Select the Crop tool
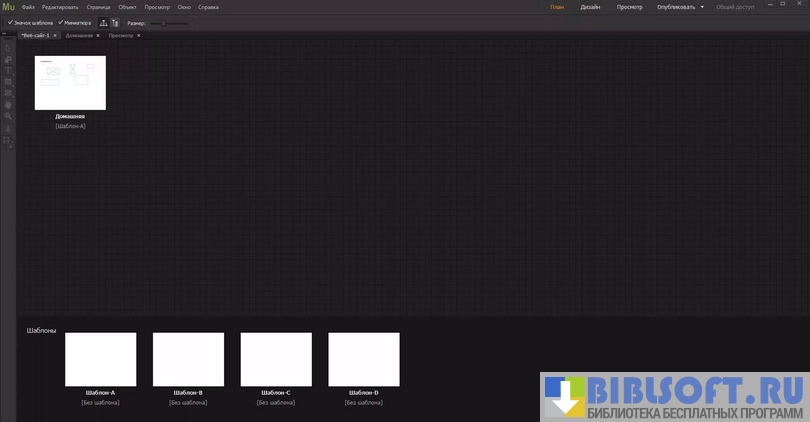The width and height of the screenshot is (810, 422). coord(8,59)
